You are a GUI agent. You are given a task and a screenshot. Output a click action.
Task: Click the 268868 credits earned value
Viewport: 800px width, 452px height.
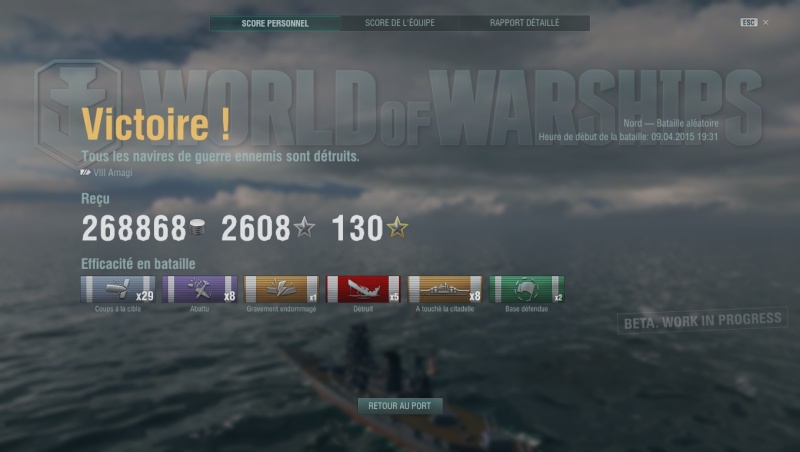pos(134,228)
